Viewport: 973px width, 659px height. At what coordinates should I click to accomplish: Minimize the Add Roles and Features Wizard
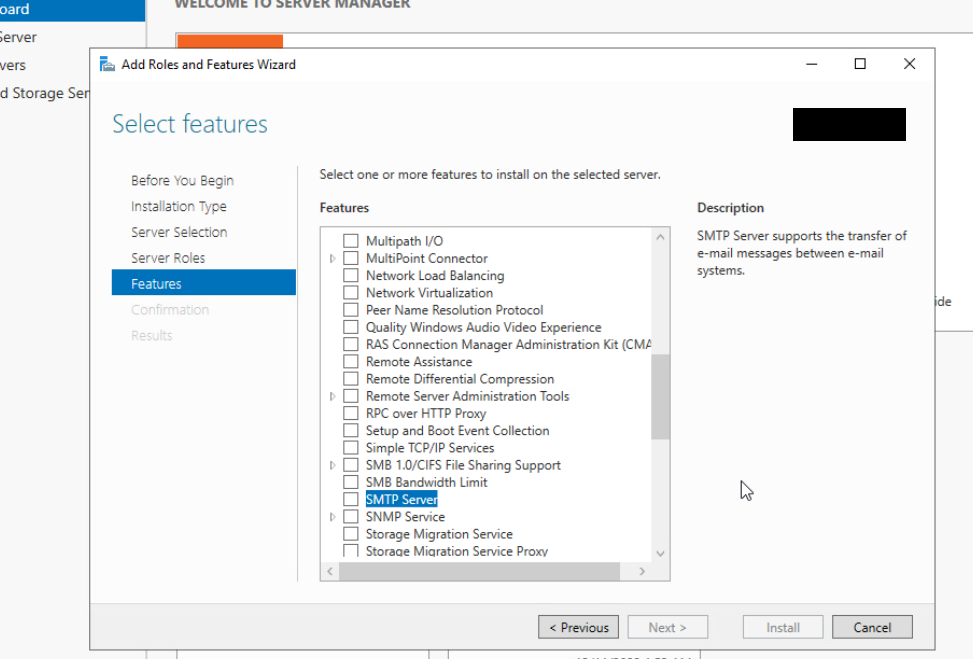(812, 64)
